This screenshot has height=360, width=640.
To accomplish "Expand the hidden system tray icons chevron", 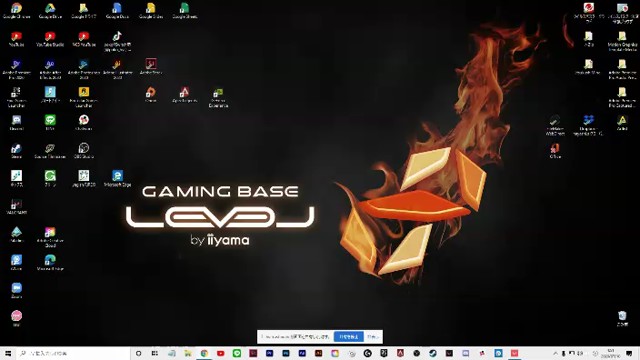I will click(555, 353).
